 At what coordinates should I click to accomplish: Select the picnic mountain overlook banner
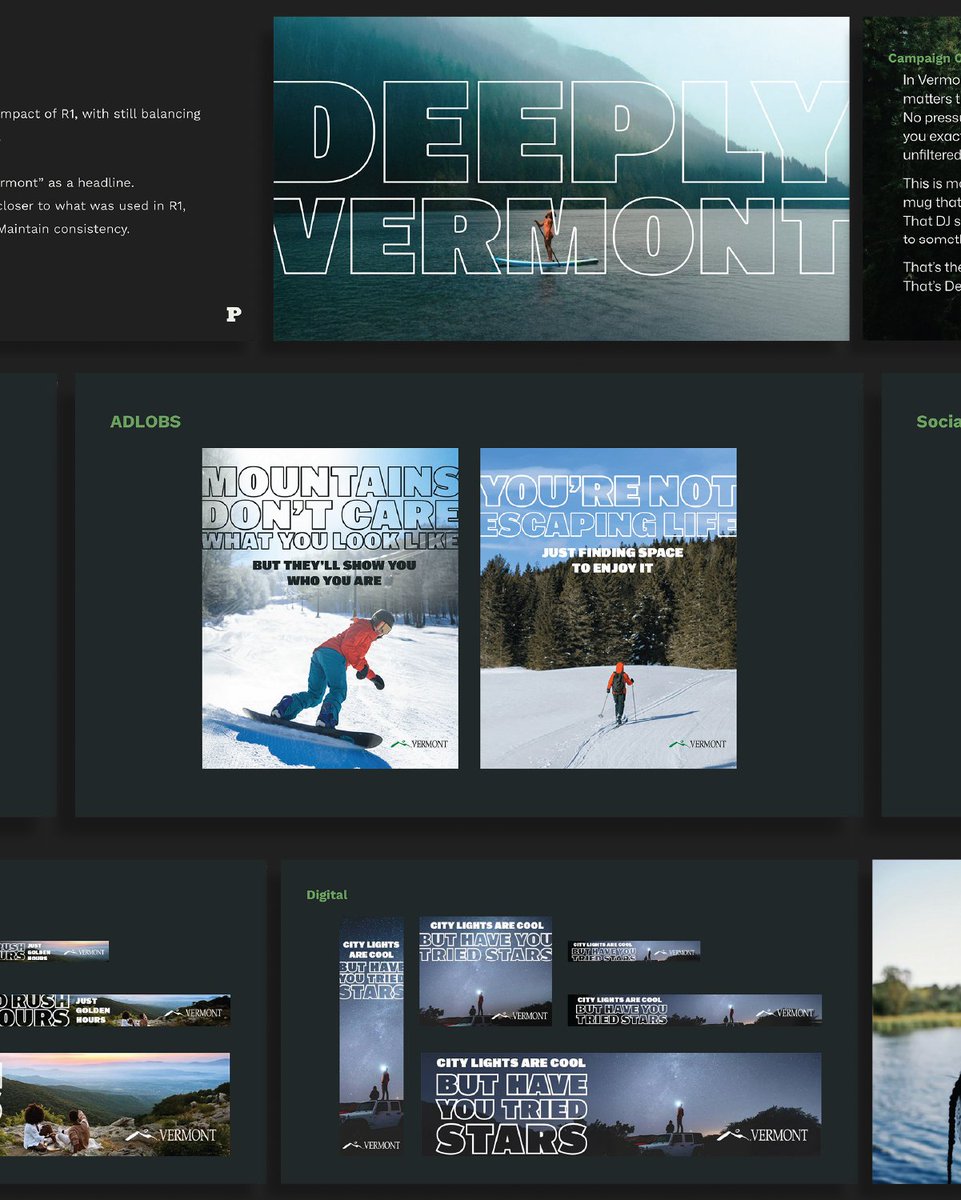(114, 1104)
